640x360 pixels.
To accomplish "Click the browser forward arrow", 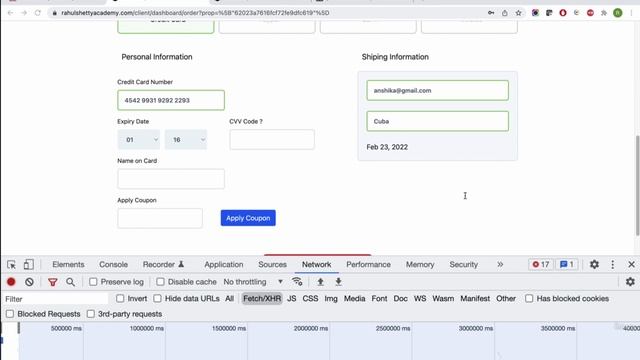I will tap(24, 13).
